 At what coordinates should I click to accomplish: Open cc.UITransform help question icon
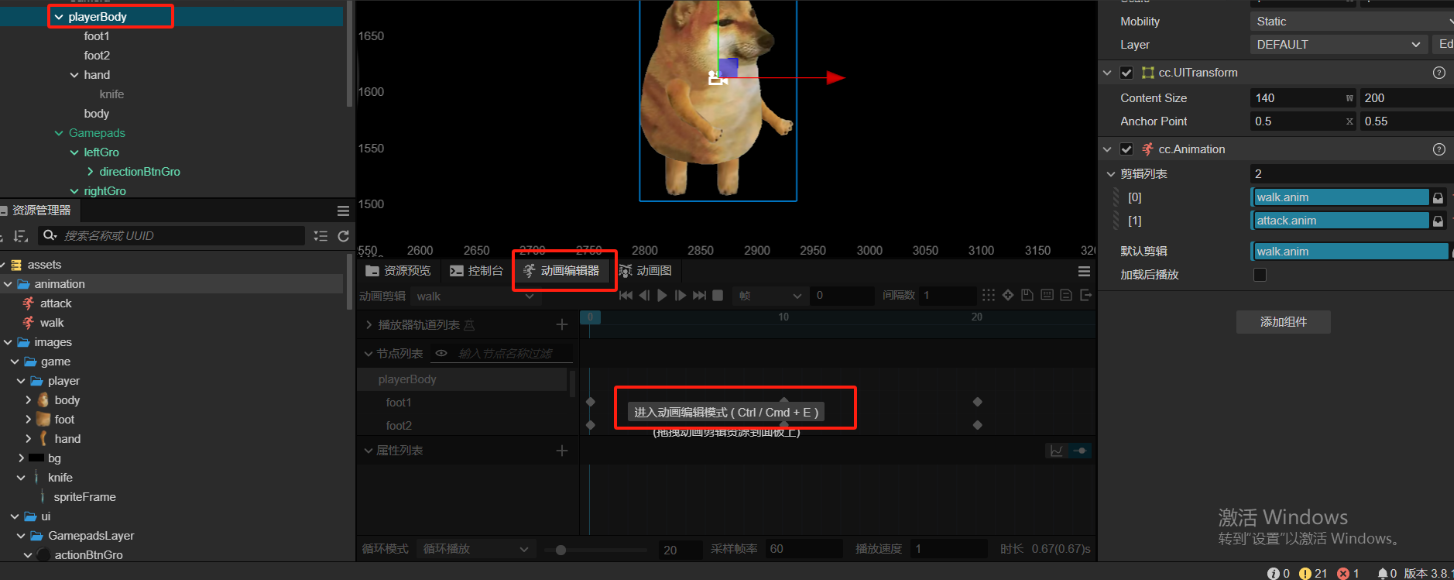1439,73
